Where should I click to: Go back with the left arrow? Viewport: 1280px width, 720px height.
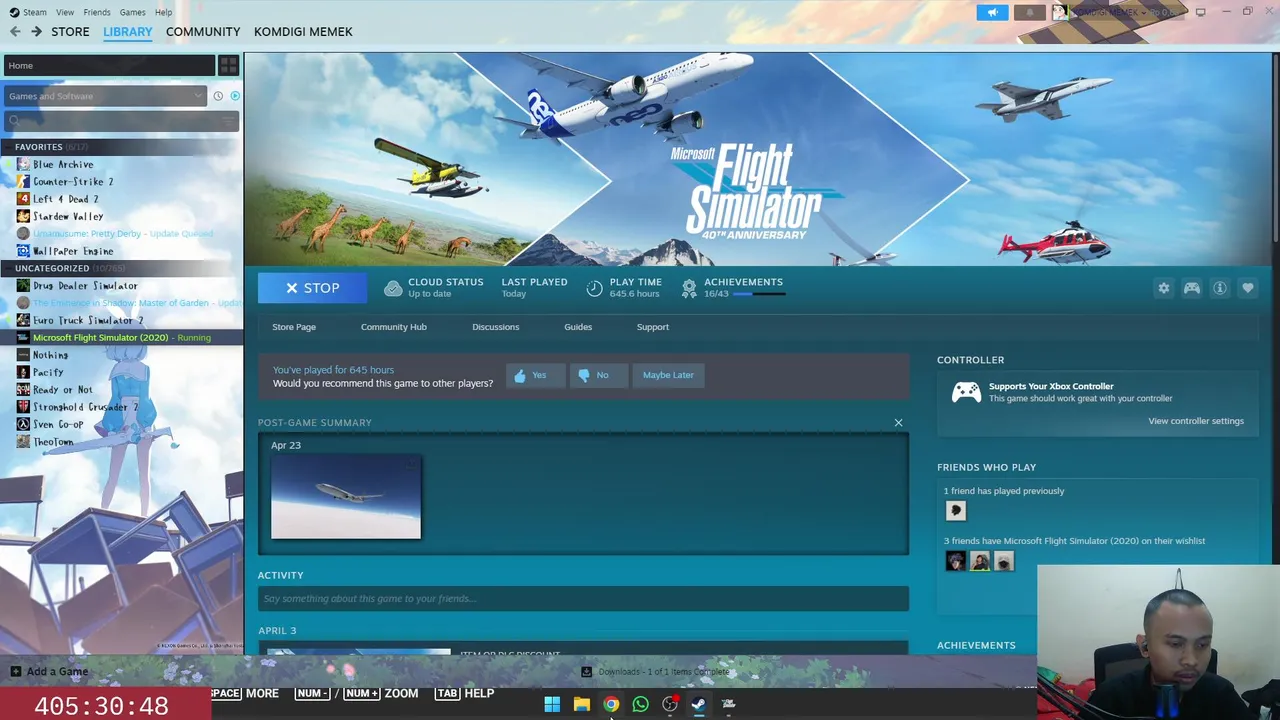click(15, 32)
